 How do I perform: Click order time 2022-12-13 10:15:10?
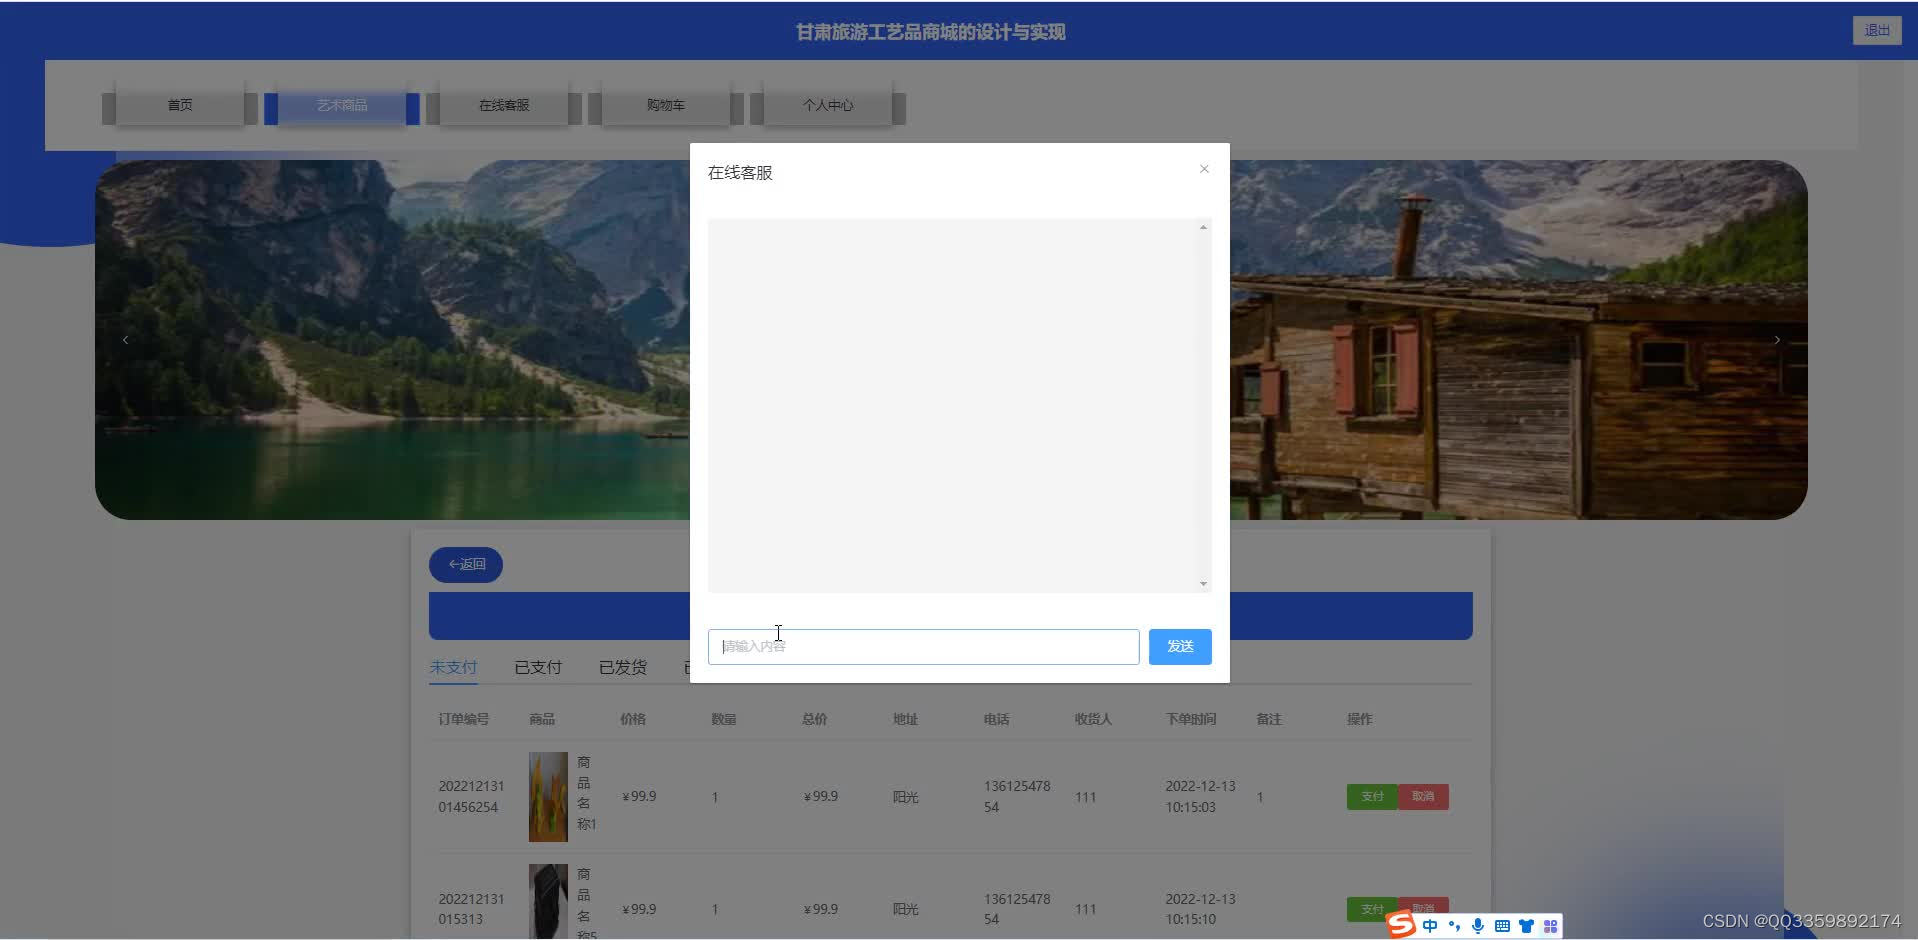click(1200, 909)
